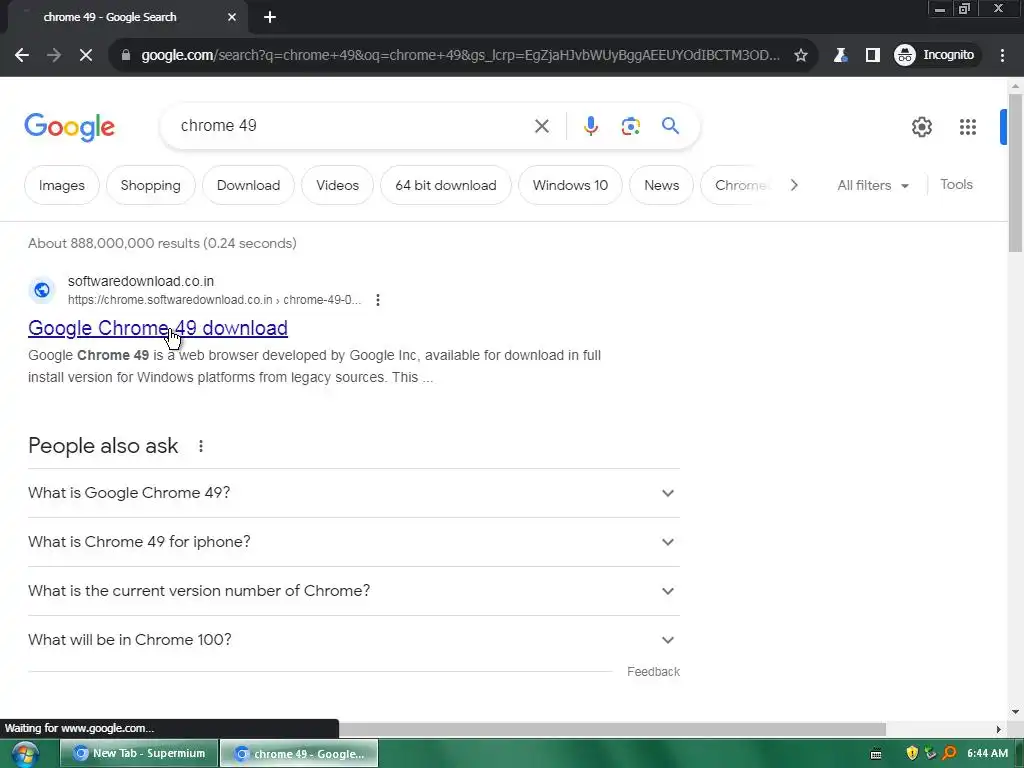Open a new browser tab
The image size is (1024, 768).
click(x=270, y=18)
